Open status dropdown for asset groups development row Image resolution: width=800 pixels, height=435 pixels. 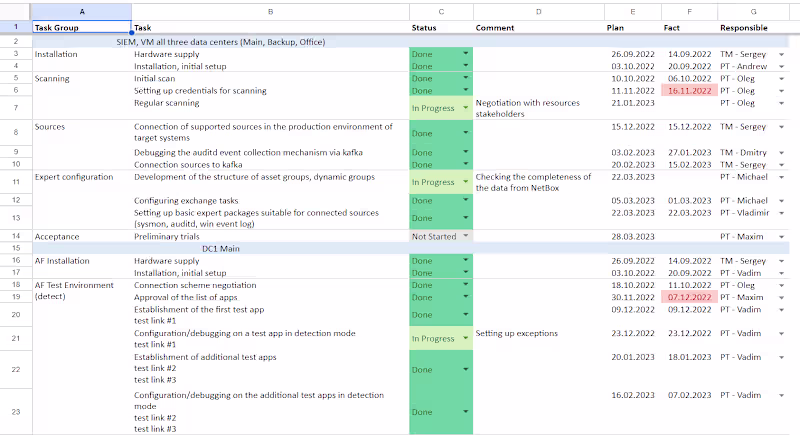[x=465, y=182]
